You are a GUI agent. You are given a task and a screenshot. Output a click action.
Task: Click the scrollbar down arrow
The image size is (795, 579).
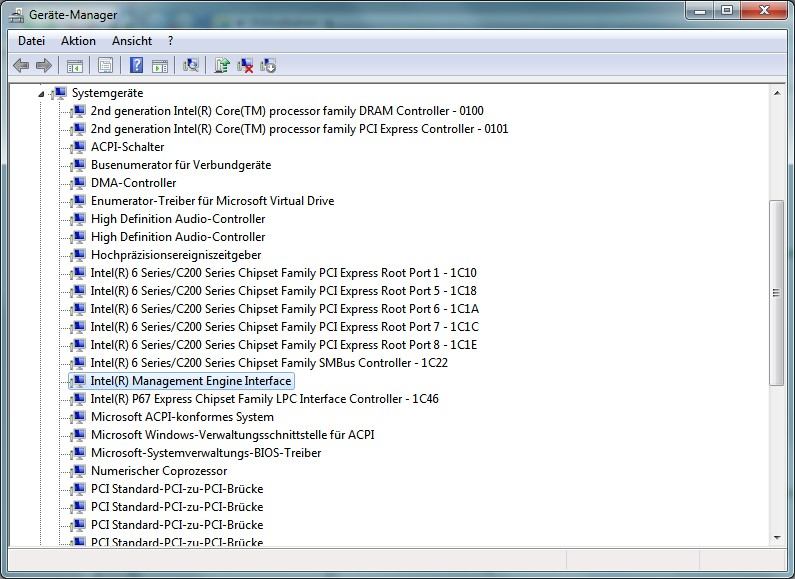click(777, 538)
